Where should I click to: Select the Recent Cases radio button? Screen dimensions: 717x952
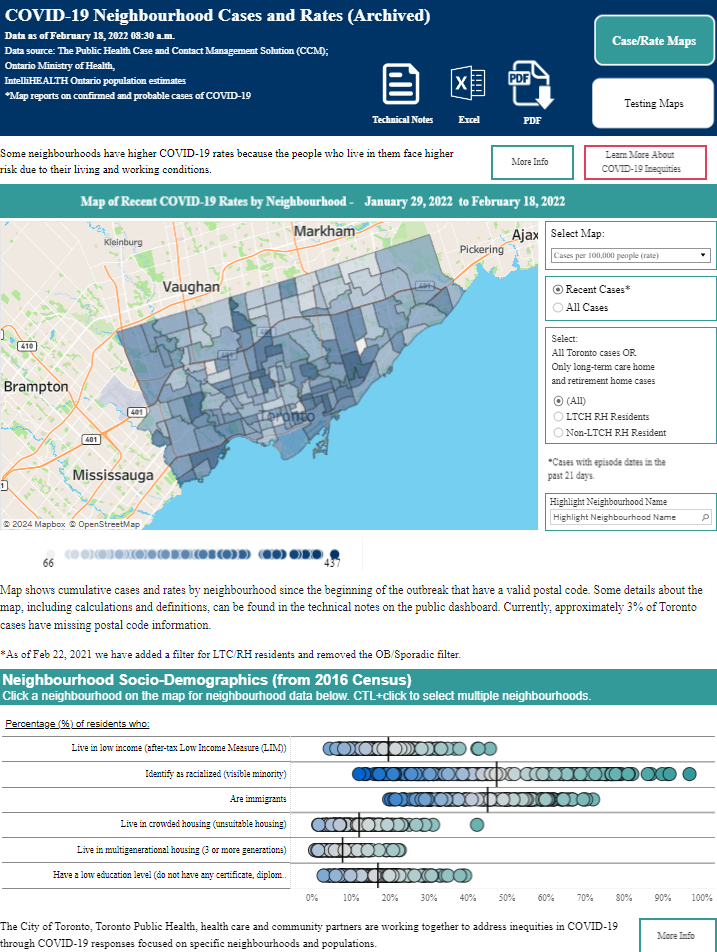(557, 290)
